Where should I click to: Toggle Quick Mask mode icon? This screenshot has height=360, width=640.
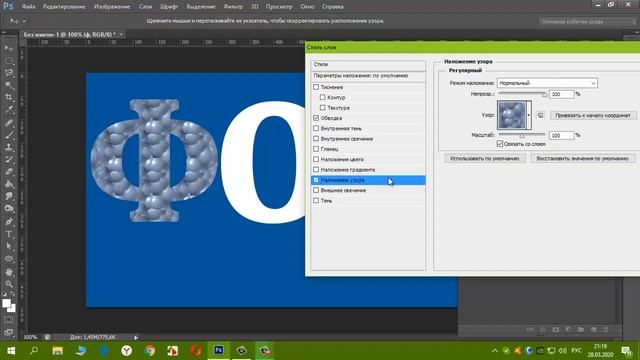pyautogui.click(x=9, y=320)
